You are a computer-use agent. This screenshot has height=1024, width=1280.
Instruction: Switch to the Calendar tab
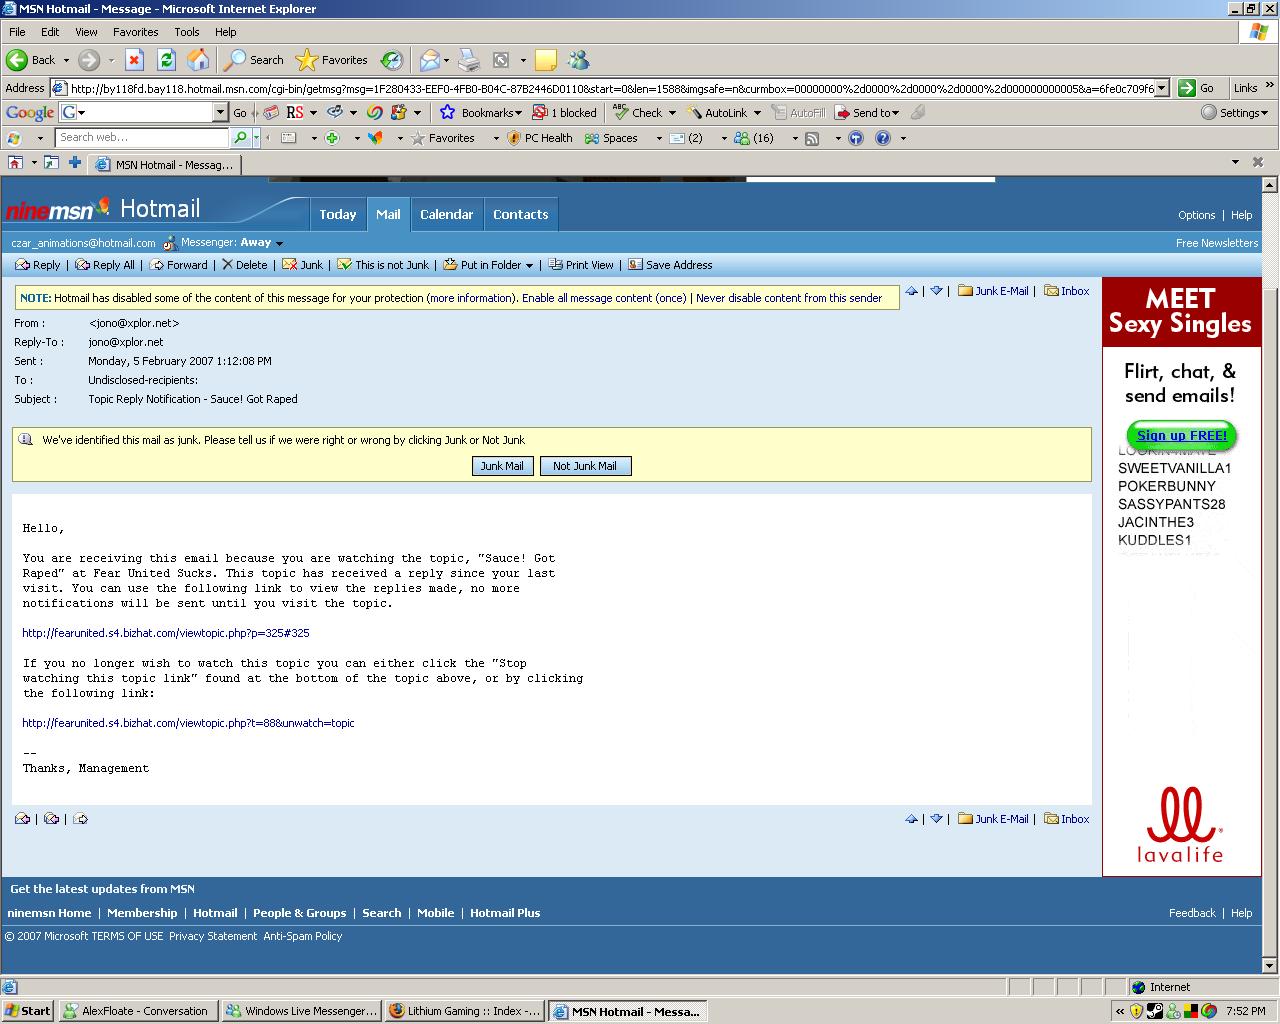click(x=446, y=214)
